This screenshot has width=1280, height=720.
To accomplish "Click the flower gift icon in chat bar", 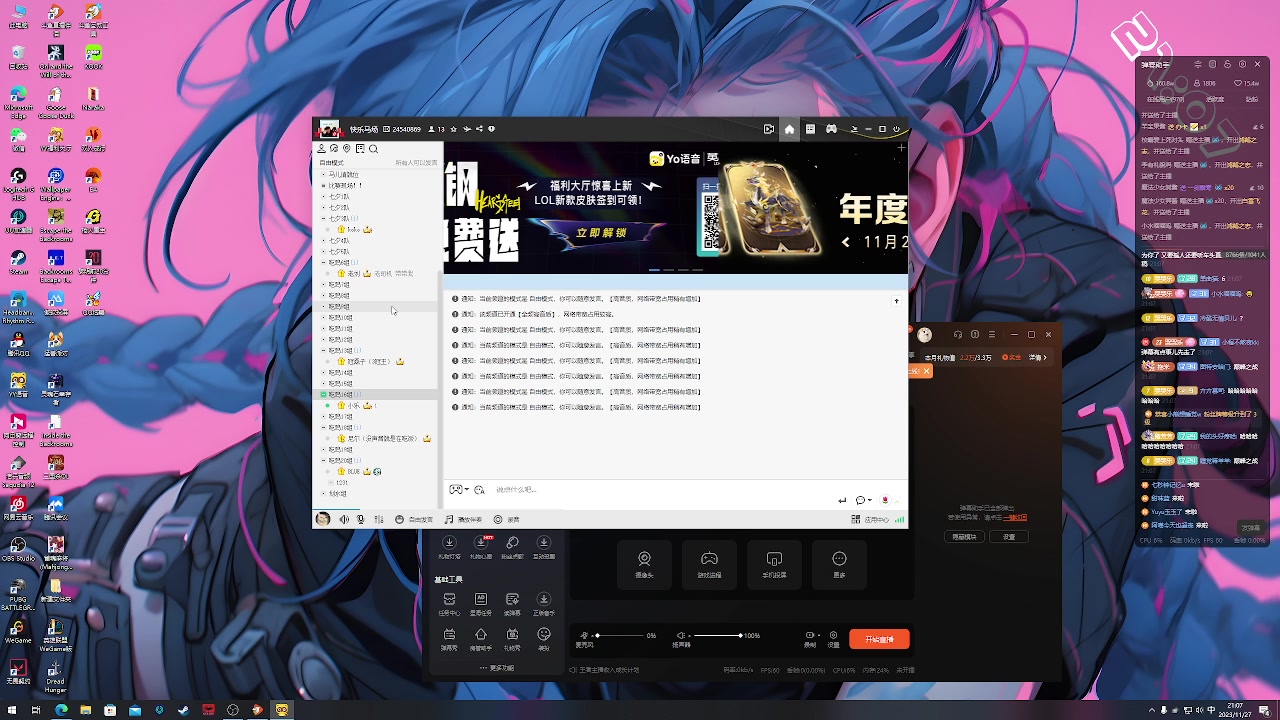I will [885, 500].
